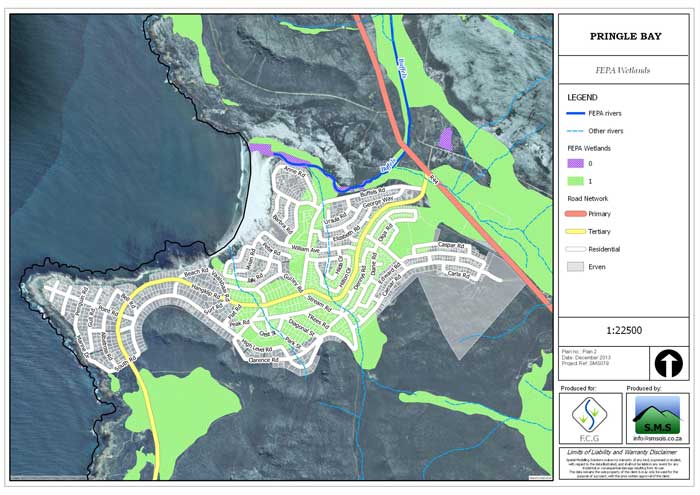Click the PRINGLE BAY title

click(625, 36)
